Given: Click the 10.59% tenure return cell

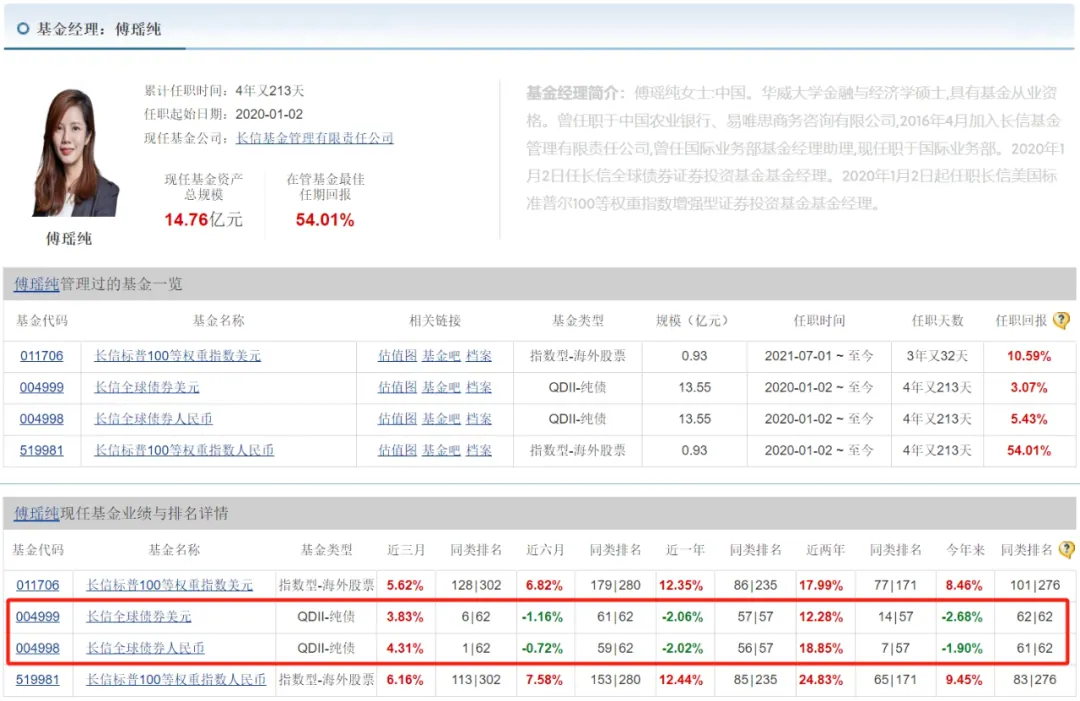Looking at the screenshot, I should [1029, 356].
